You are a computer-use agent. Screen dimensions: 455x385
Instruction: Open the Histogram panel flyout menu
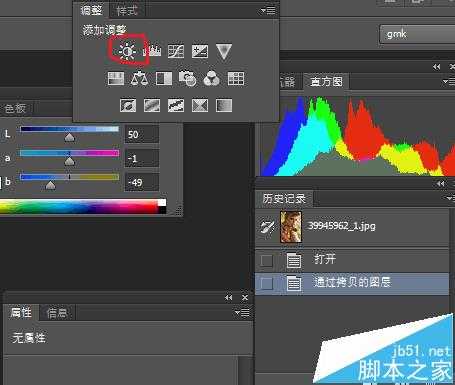(x=449, y=82)
